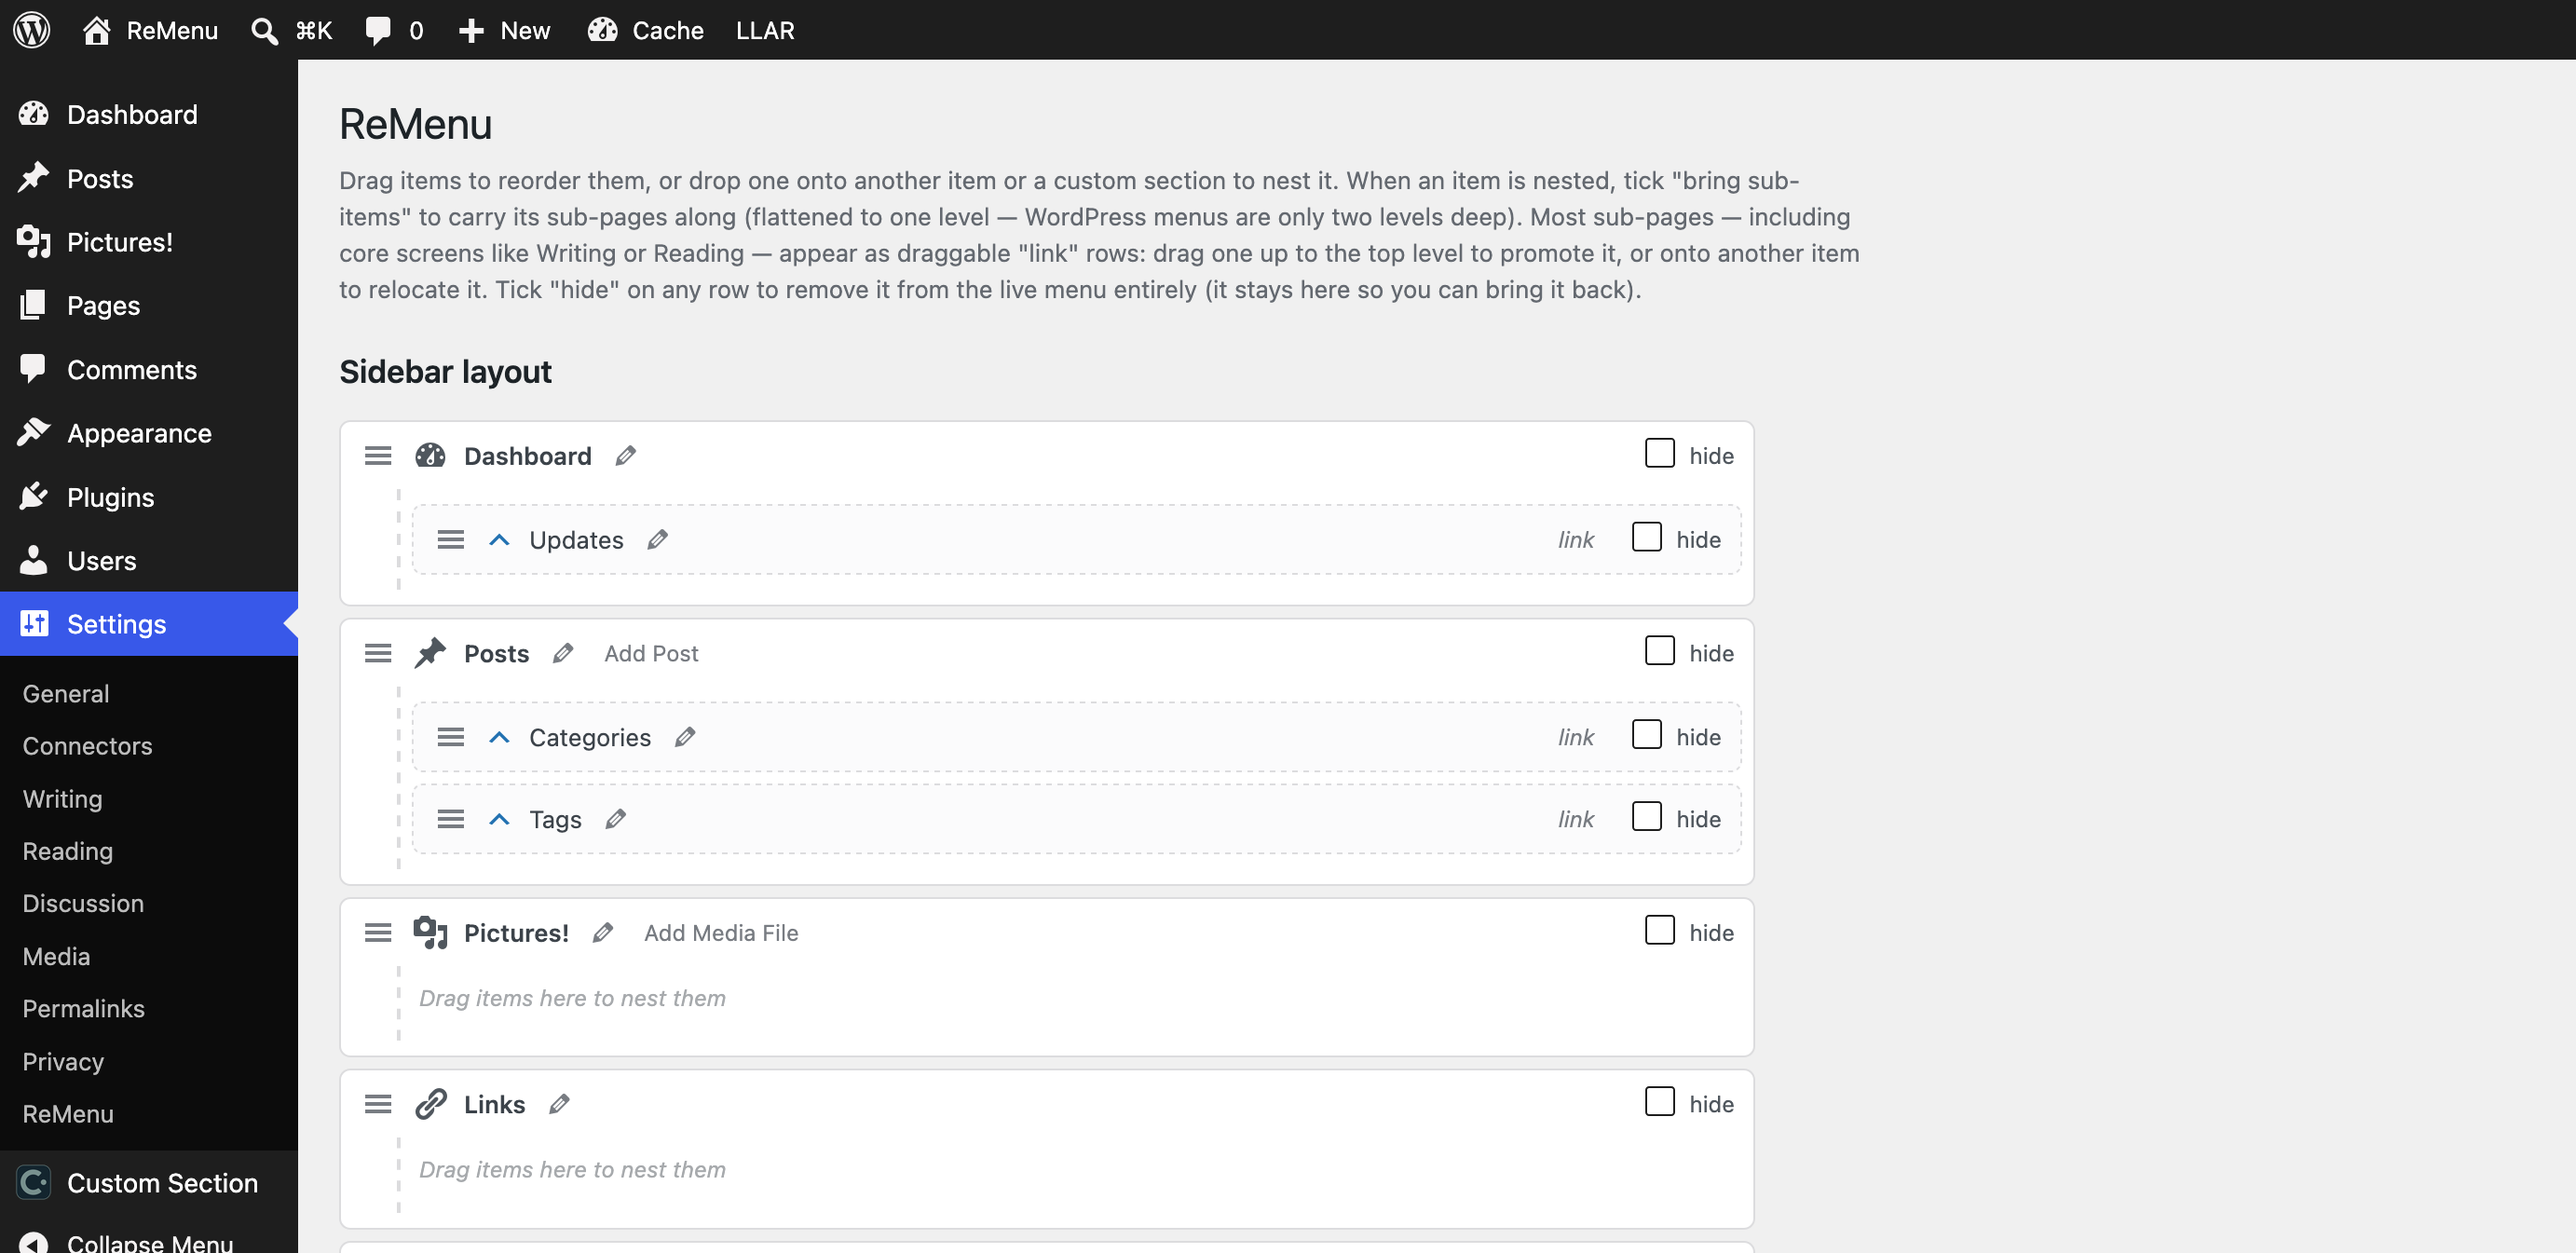This screenshot has height=1253, width=2576.
Task: Open Posts in the admin sidebar
Action: pyautogui.click(x=149, y=179)
